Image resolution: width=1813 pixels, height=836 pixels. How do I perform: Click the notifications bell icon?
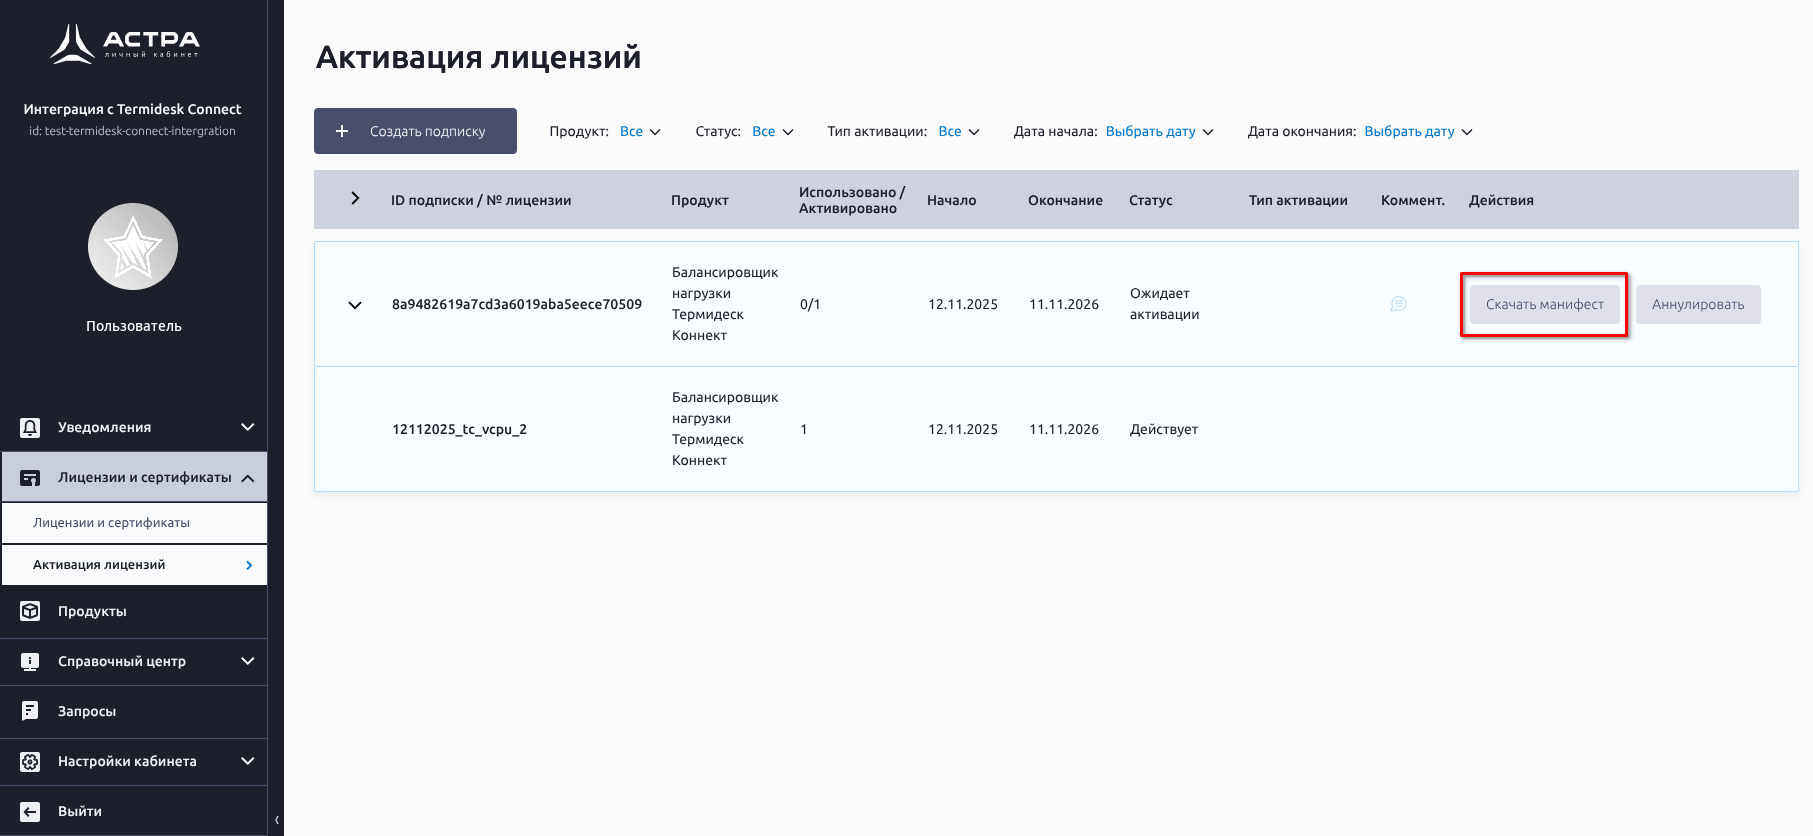point(30,428)
